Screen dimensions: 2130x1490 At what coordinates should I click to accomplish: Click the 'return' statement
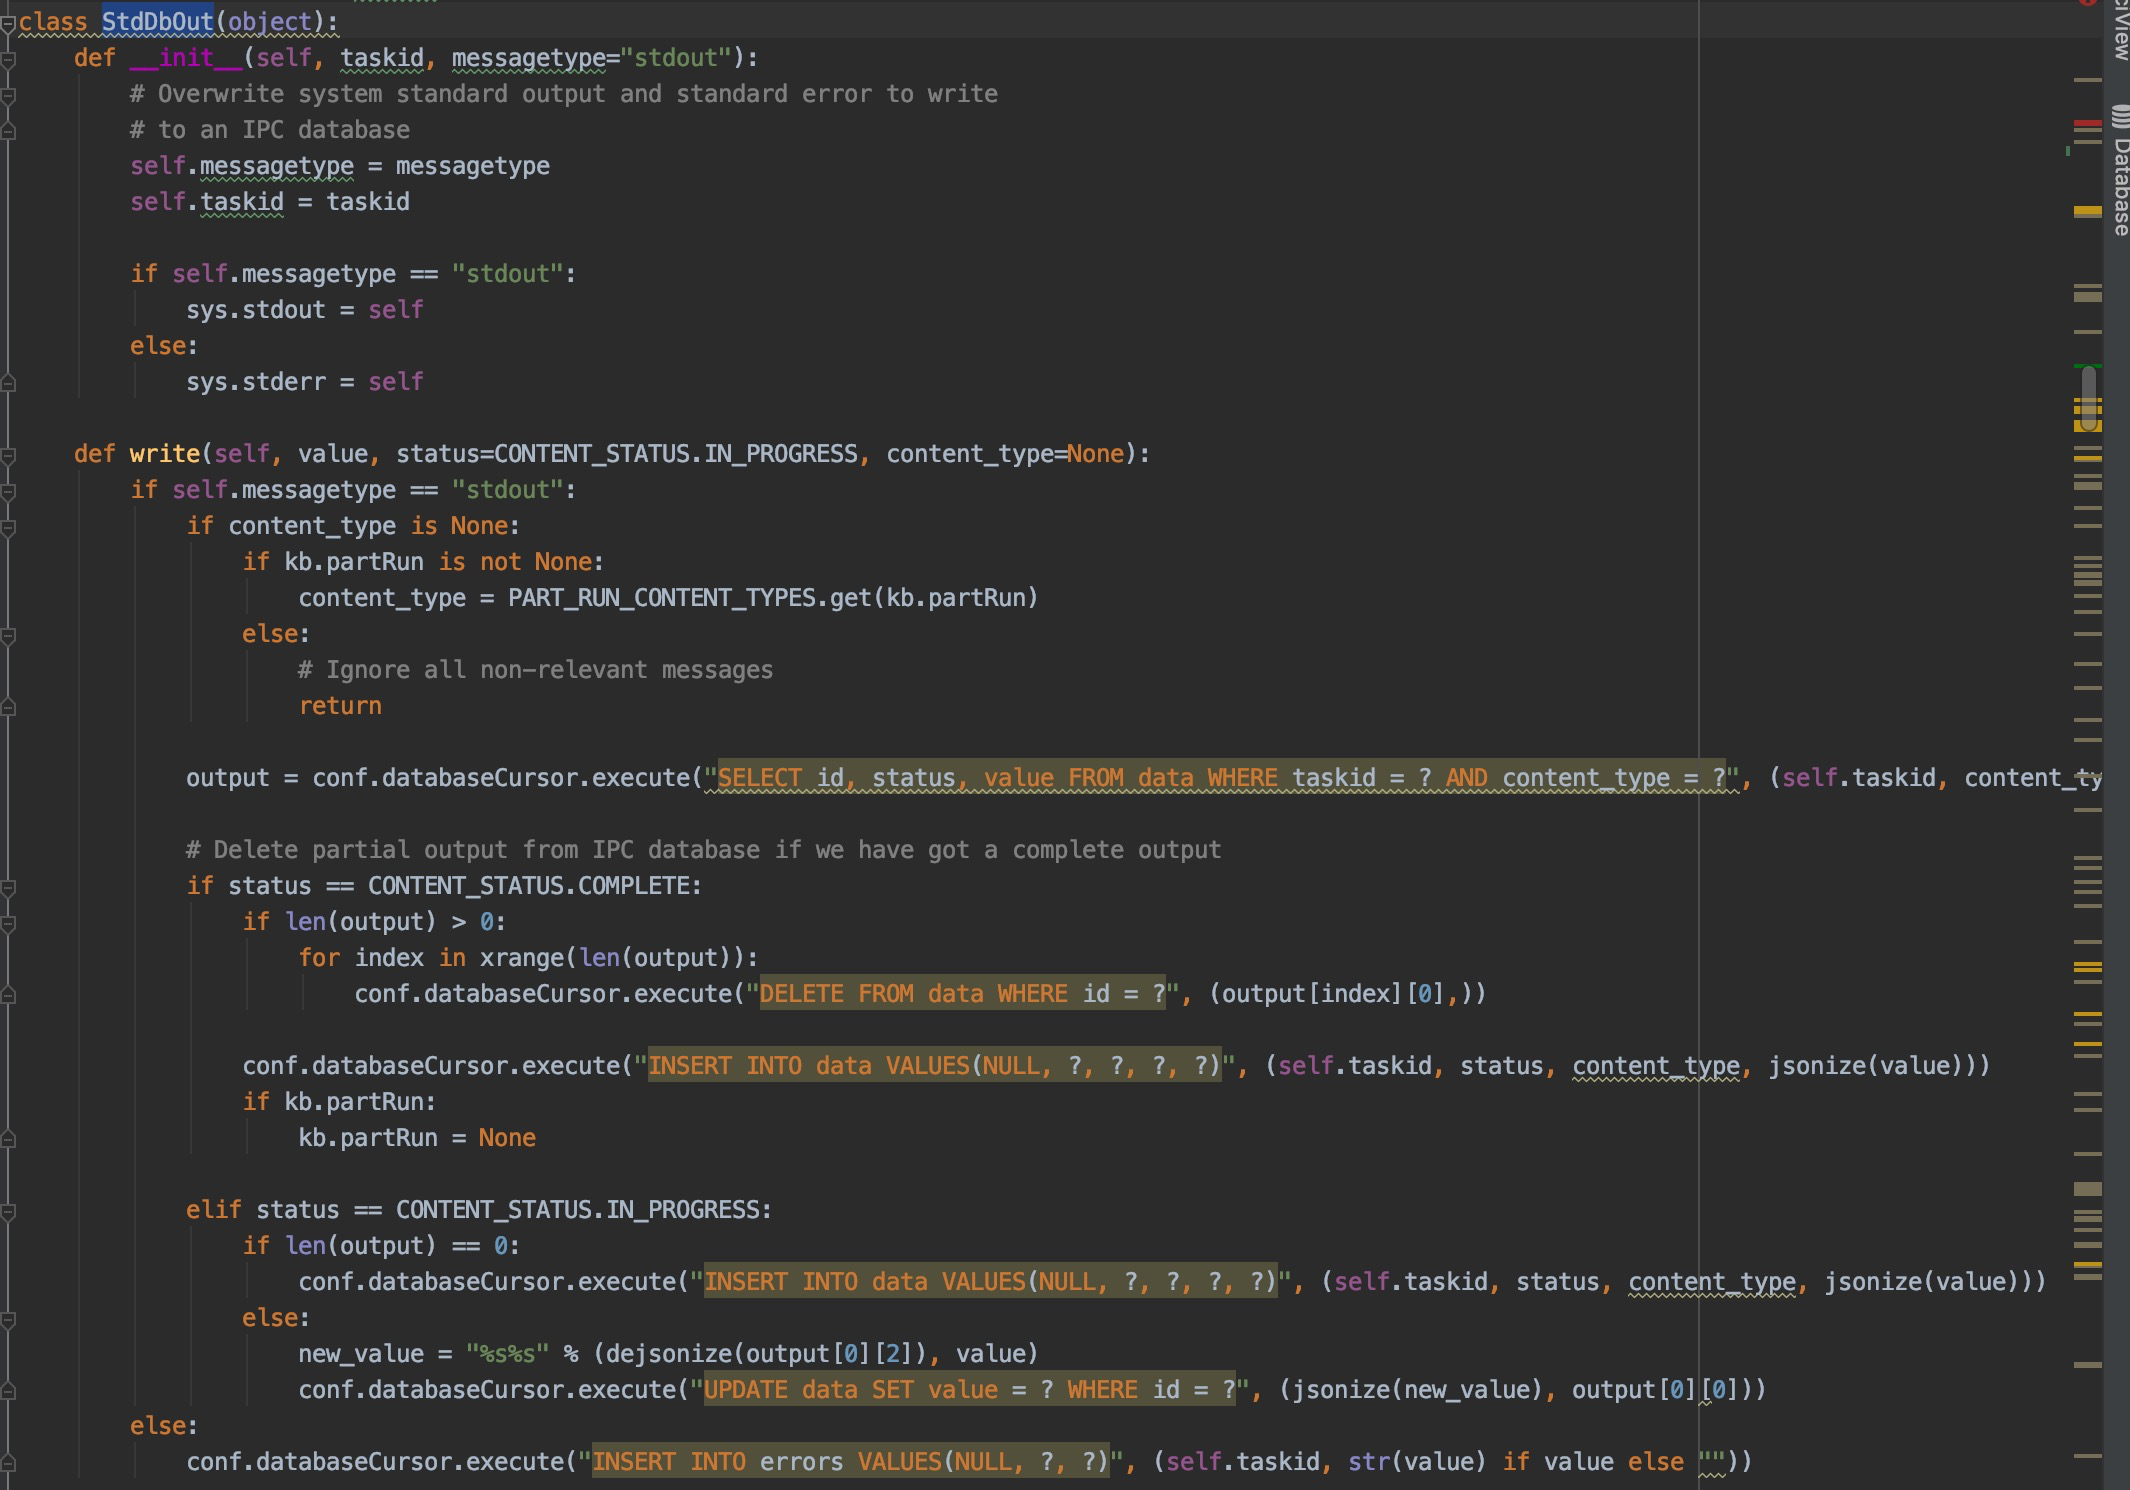[x=340, y=706]
